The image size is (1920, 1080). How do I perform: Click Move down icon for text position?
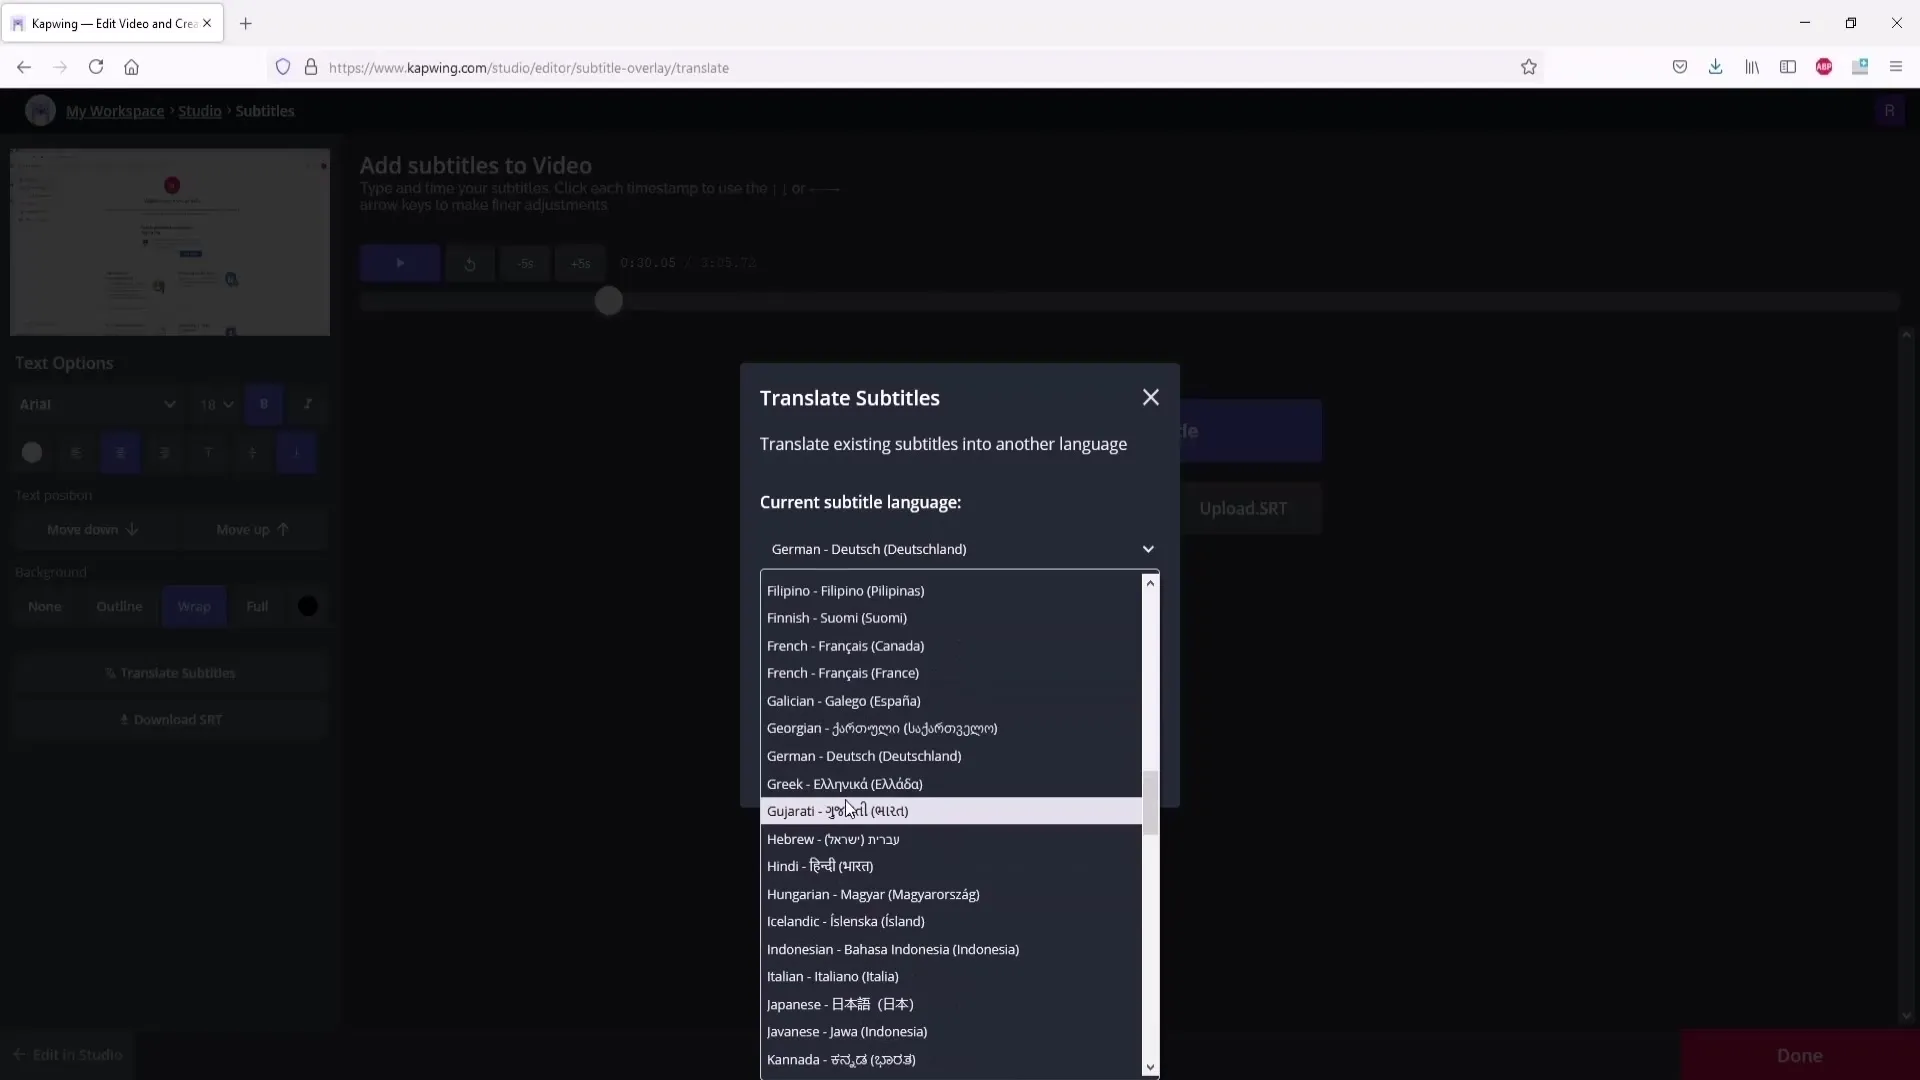132,529
